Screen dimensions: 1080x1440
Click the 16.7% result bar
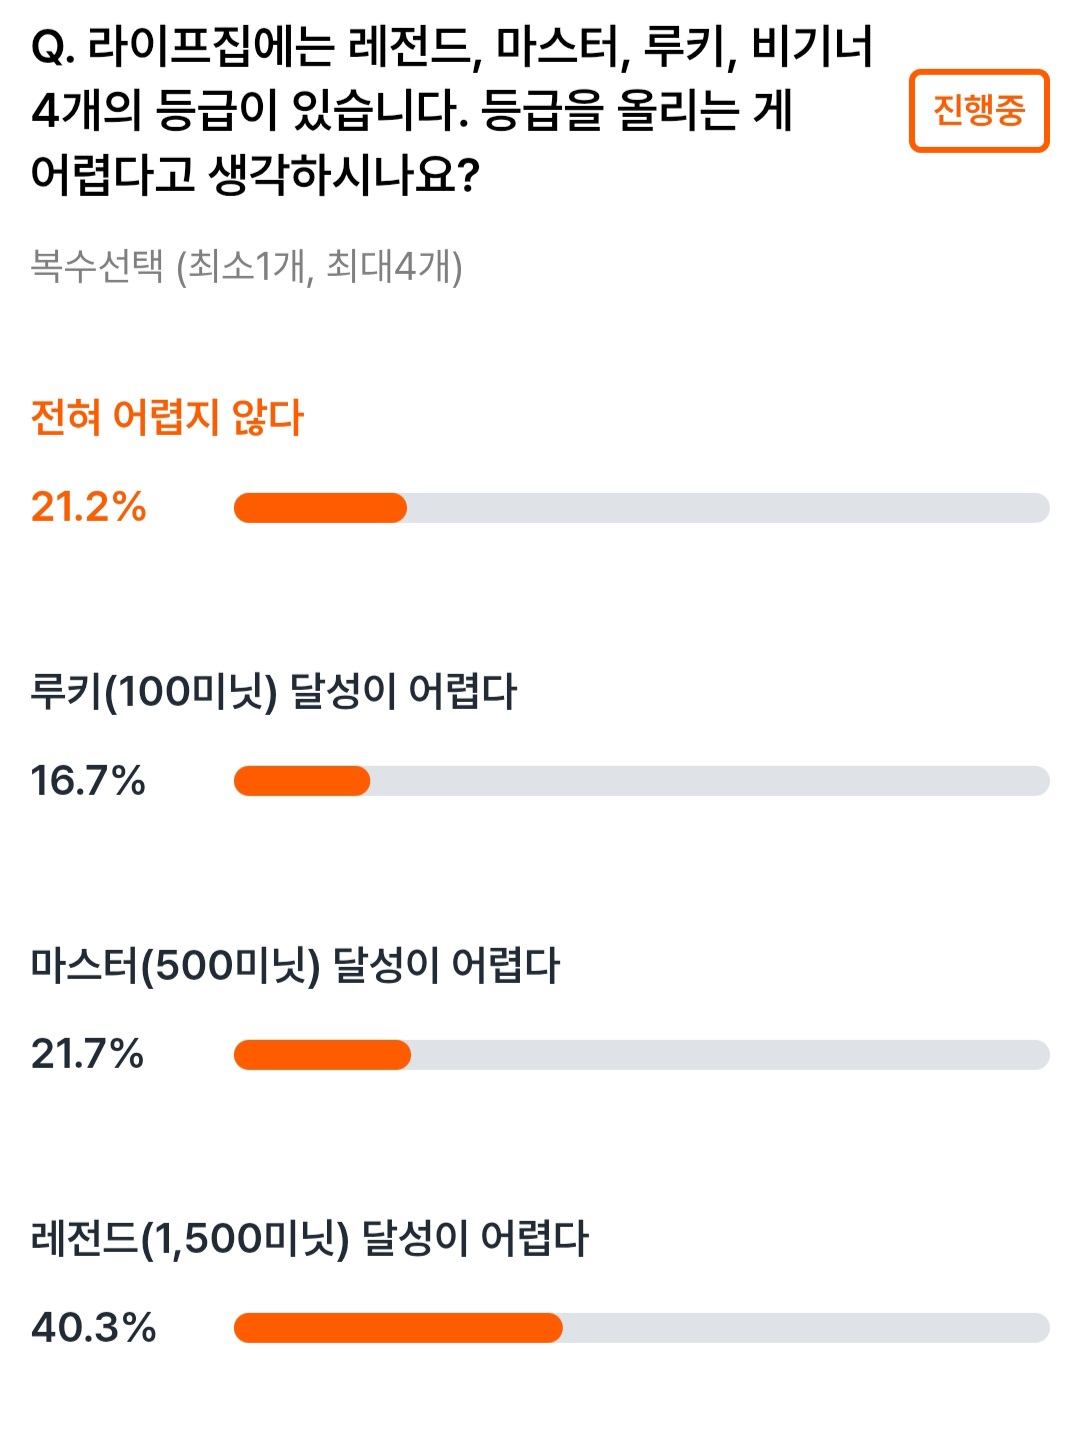[x=642, y=781]
